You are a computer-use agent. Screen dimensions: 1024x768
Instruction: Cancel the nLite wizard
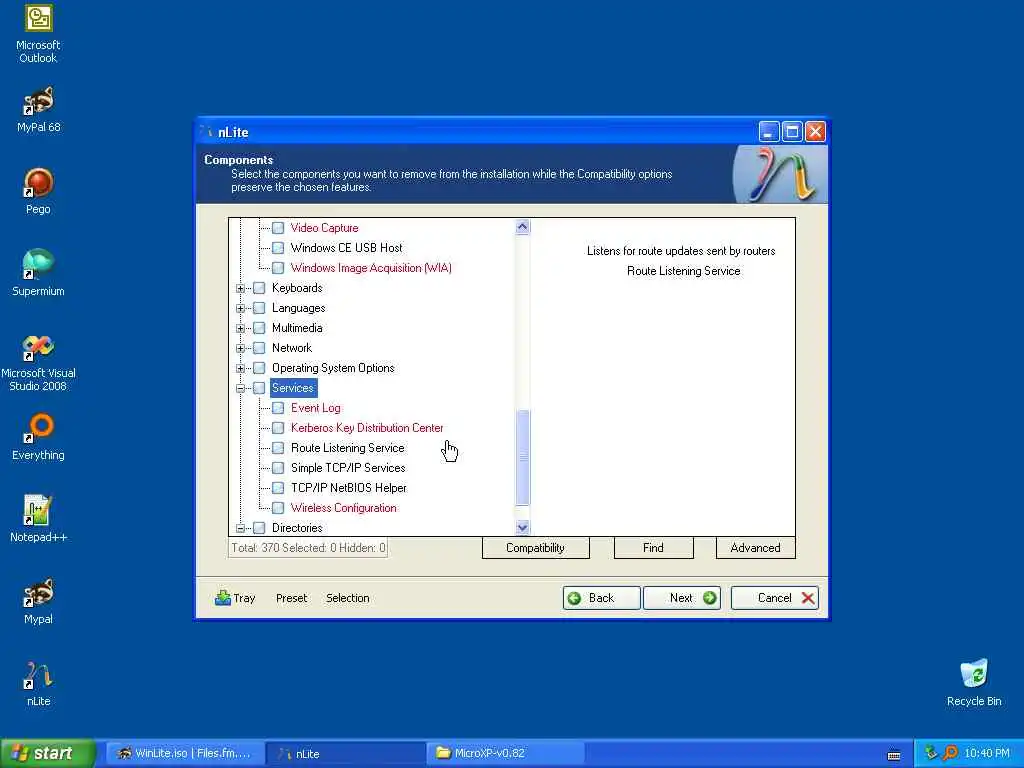[775, 598]
